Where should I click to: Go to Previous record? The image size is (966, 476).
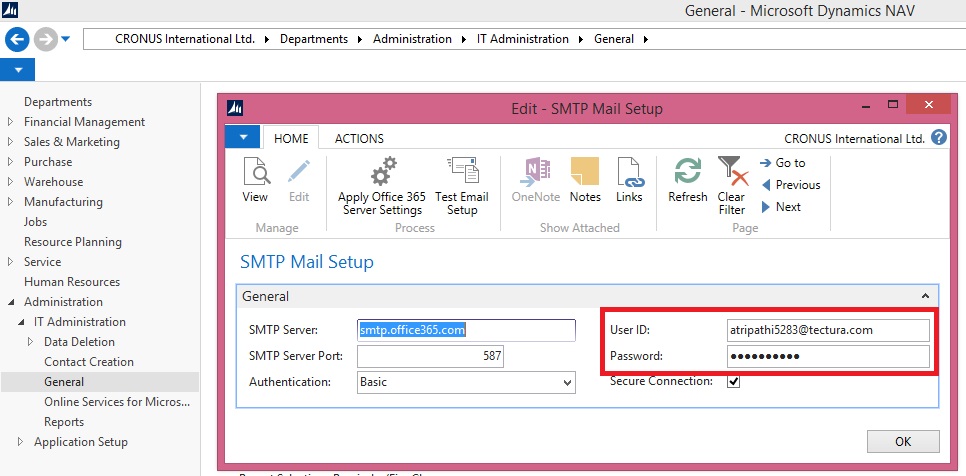pos(791,185)
